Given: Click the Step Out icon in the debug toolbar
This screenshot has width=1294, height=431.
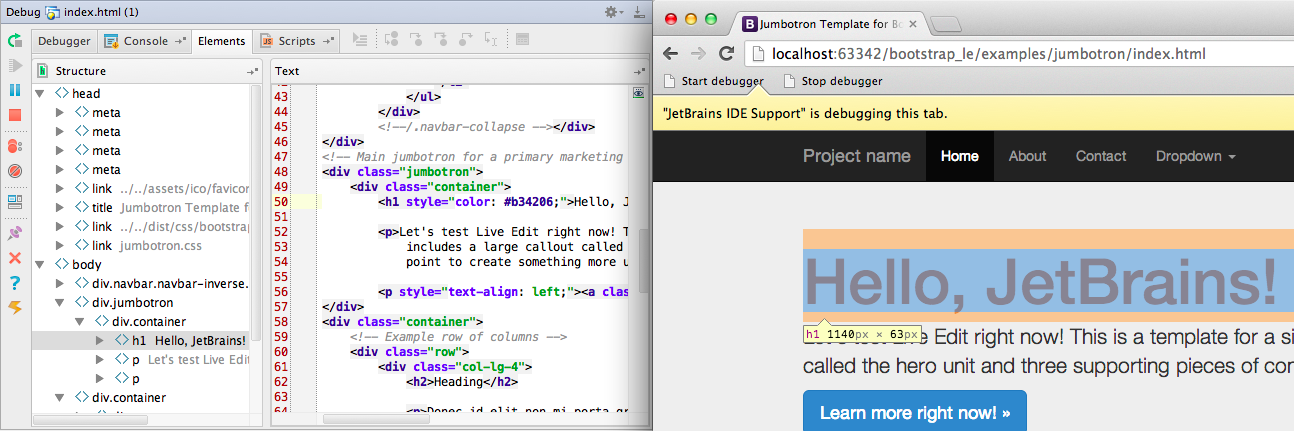Looking at the screenshot, I should coord(466,40).
